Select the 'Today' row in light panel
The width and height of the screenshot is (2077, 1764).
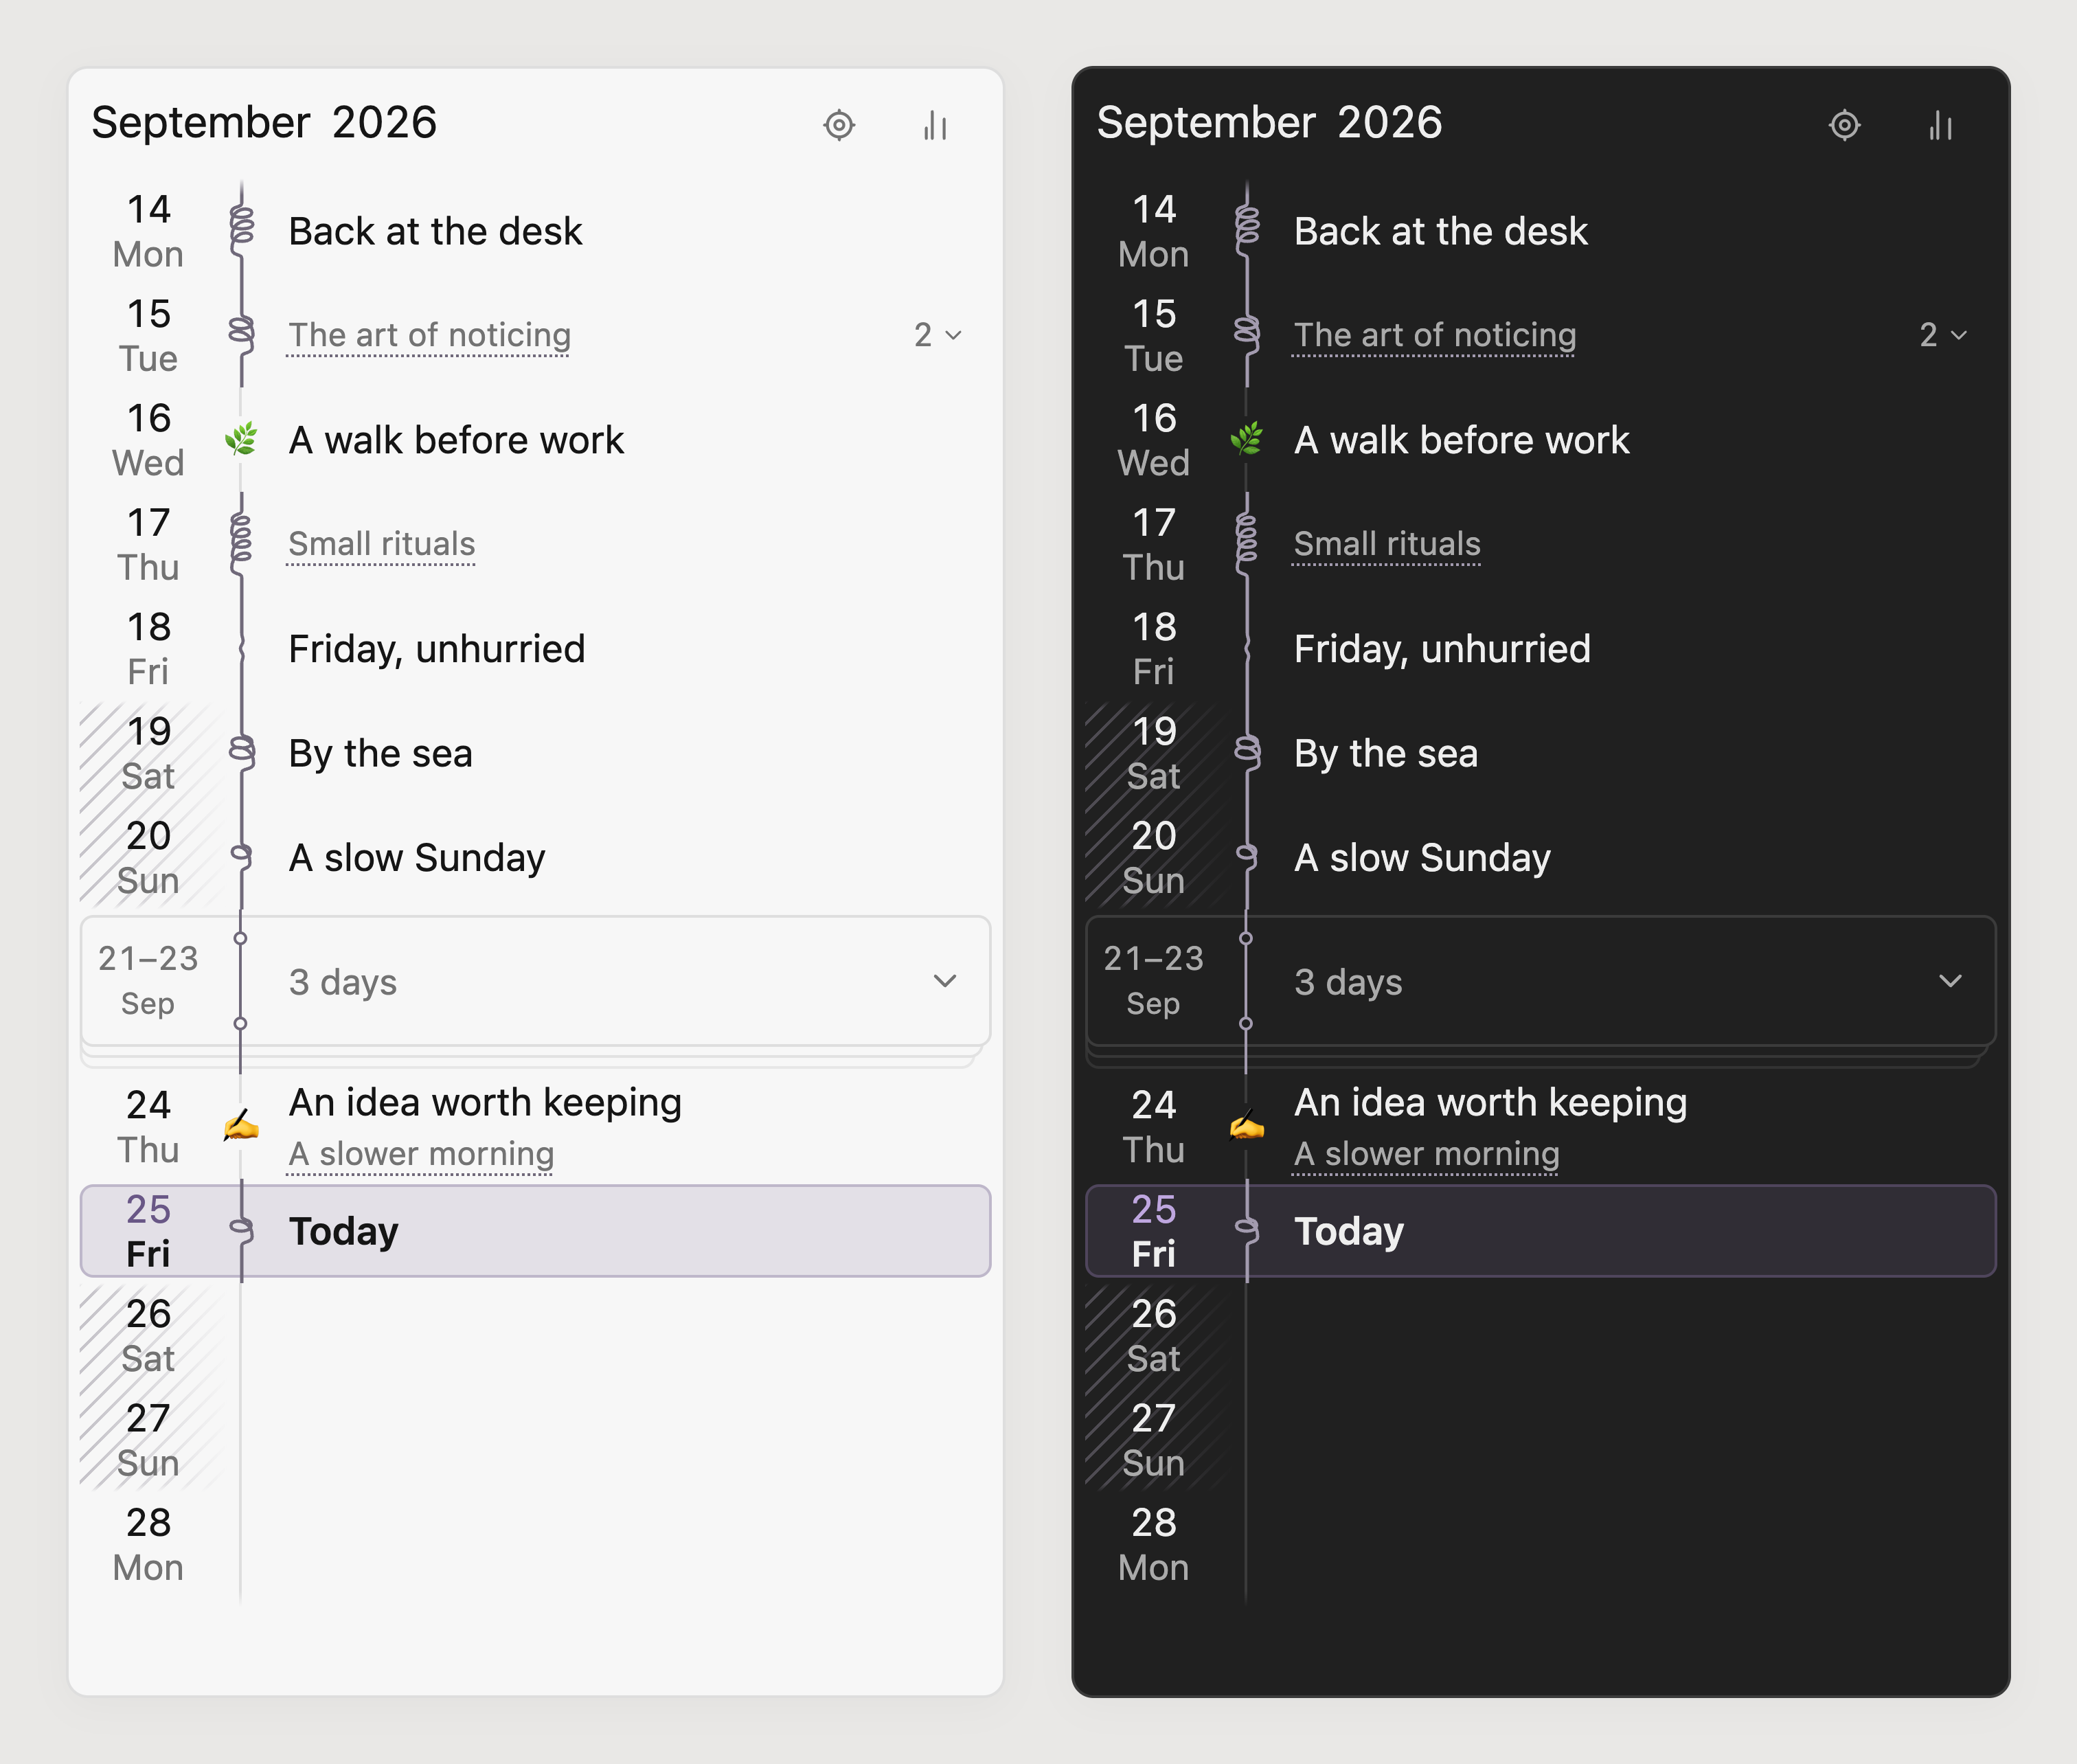tap(535, 1231)
